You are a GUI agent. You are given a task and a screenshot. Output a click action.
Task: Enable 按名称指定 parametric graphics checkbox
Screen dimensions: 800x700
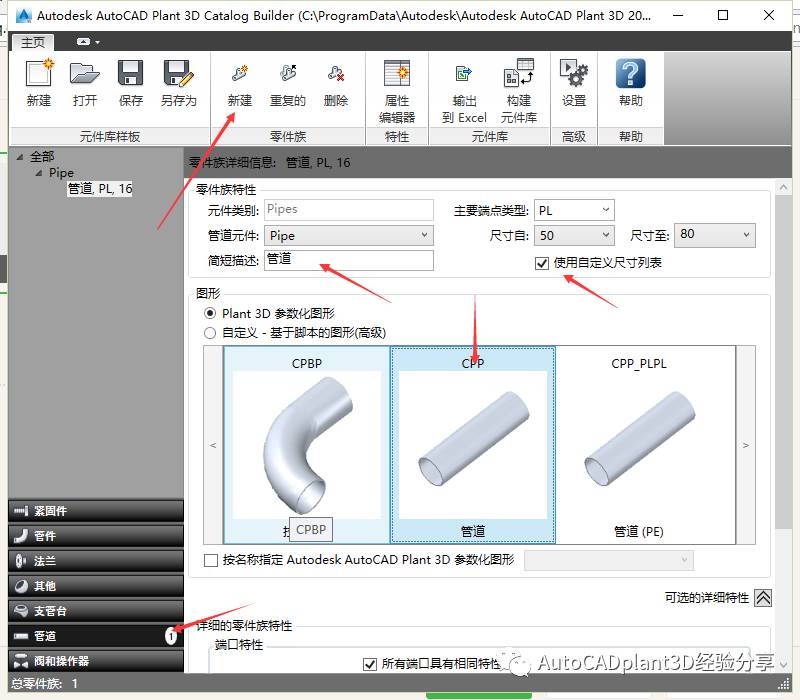(x=210, y=560)
